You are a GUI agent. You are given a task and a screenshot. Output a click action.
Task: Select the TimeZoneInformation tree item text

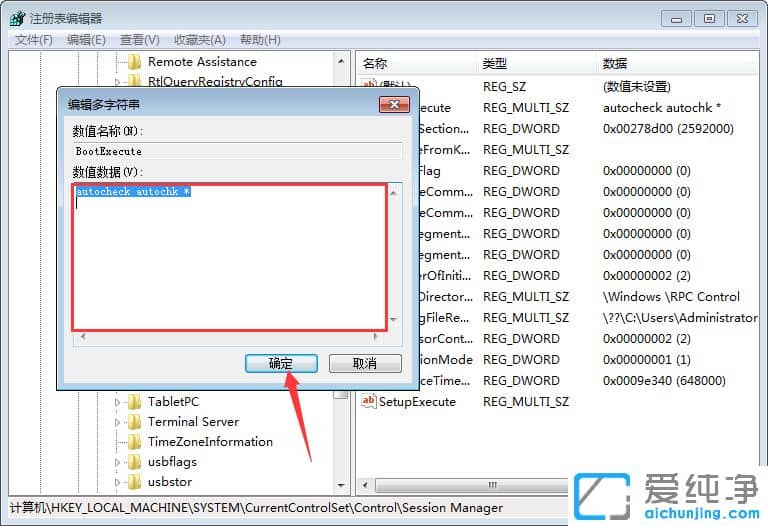tap(210, 442)
